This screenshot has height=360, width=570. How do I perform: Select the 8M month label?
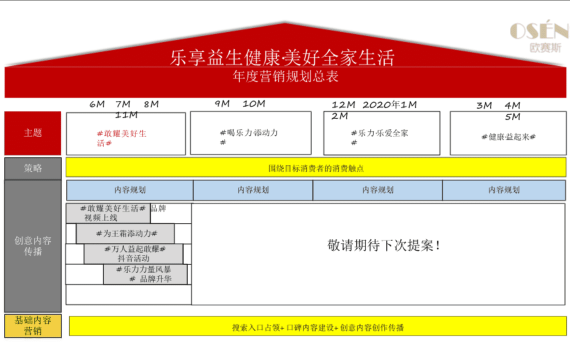(x=151, y=104)
